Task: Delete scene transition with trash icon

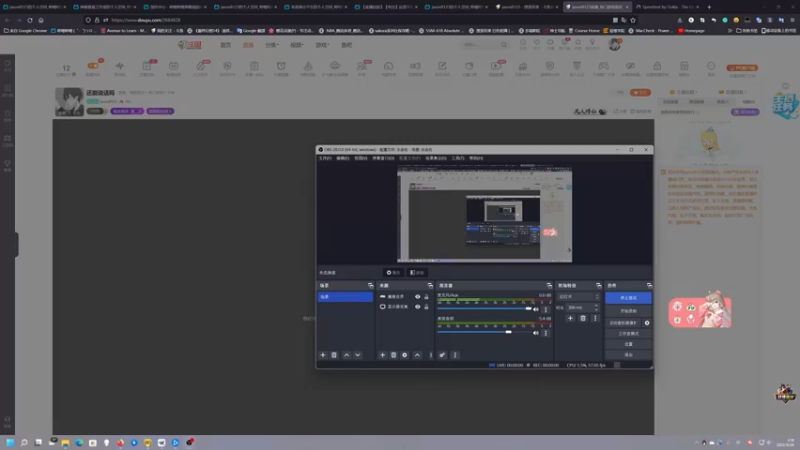Action: (583, 318)
